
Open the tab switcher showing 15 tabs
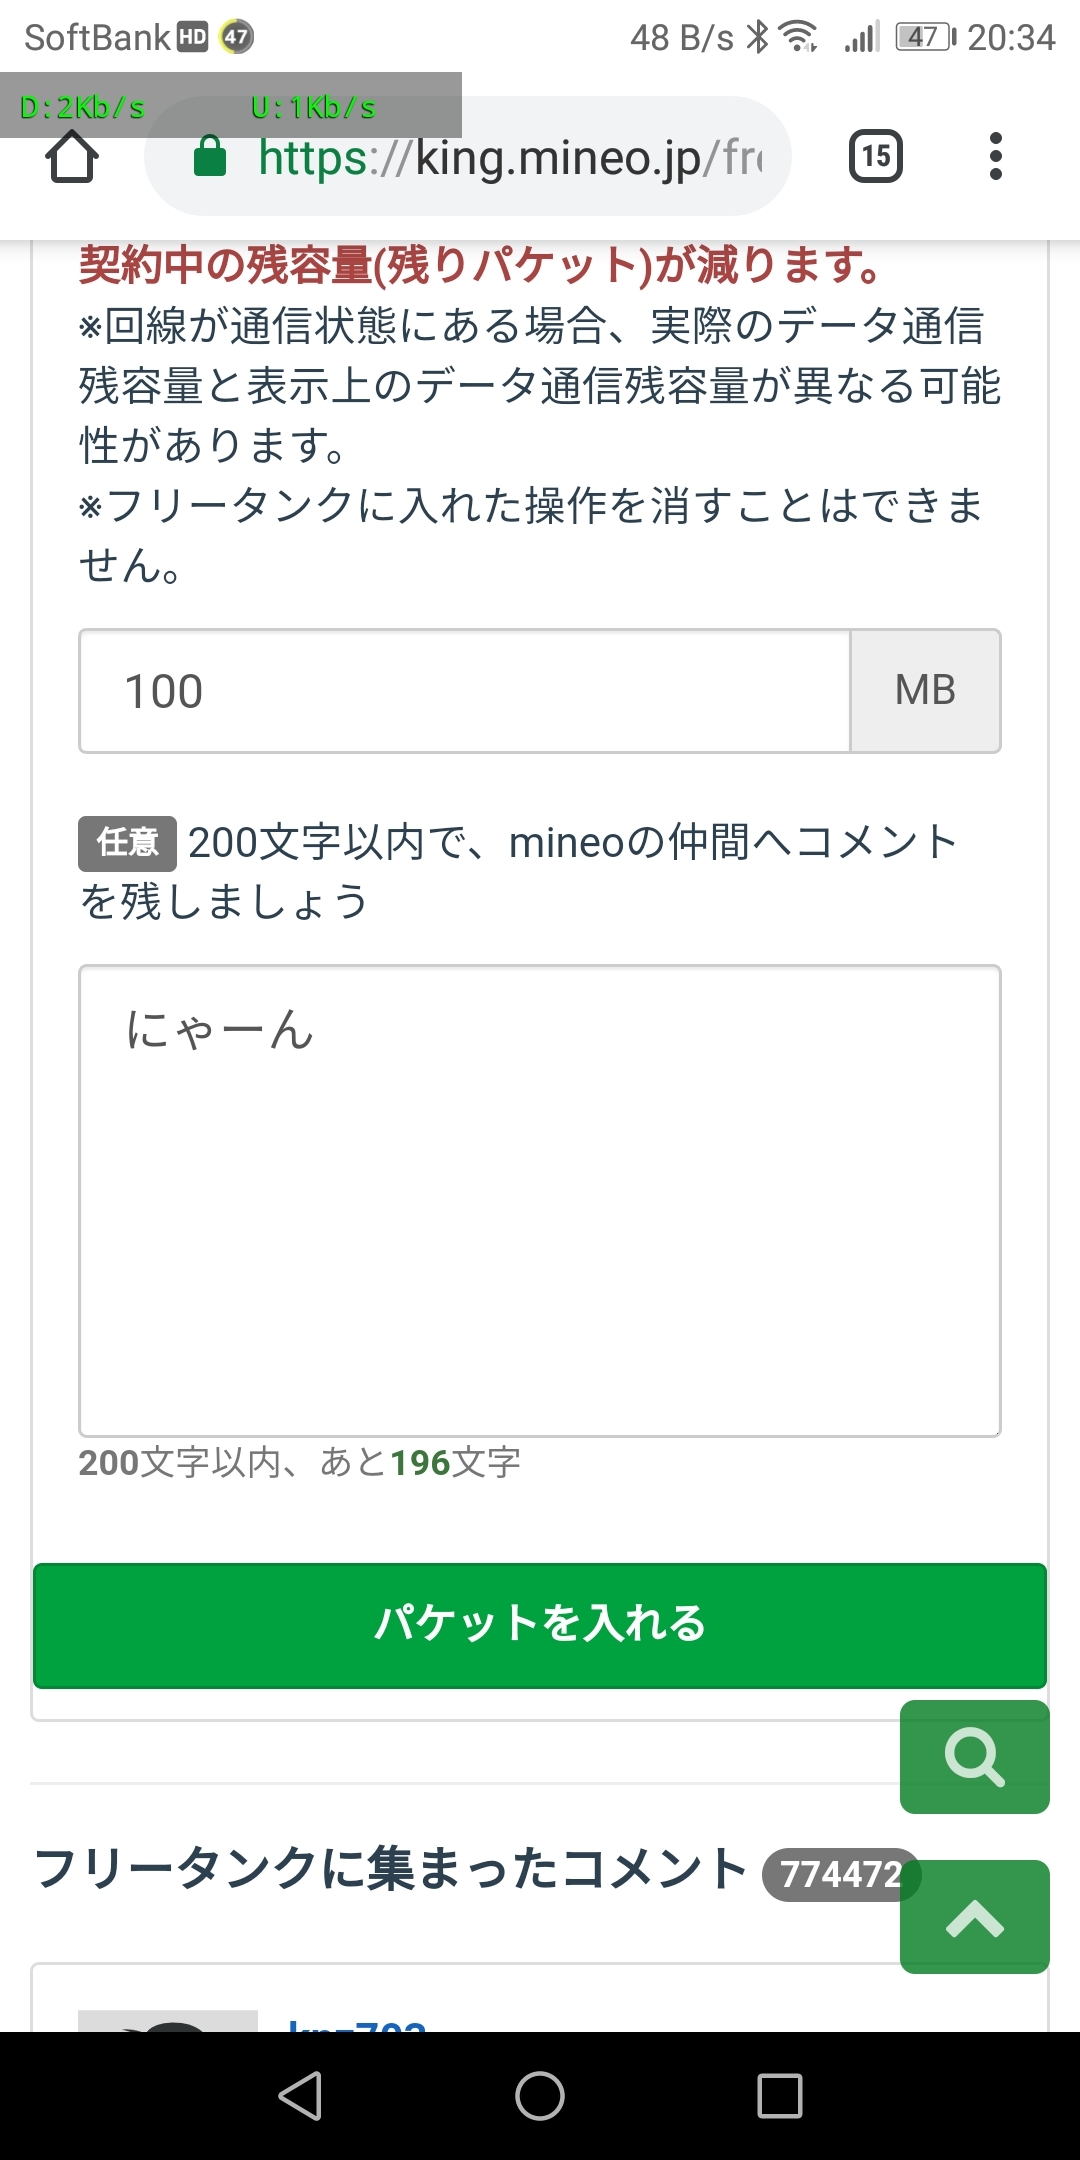875,156
